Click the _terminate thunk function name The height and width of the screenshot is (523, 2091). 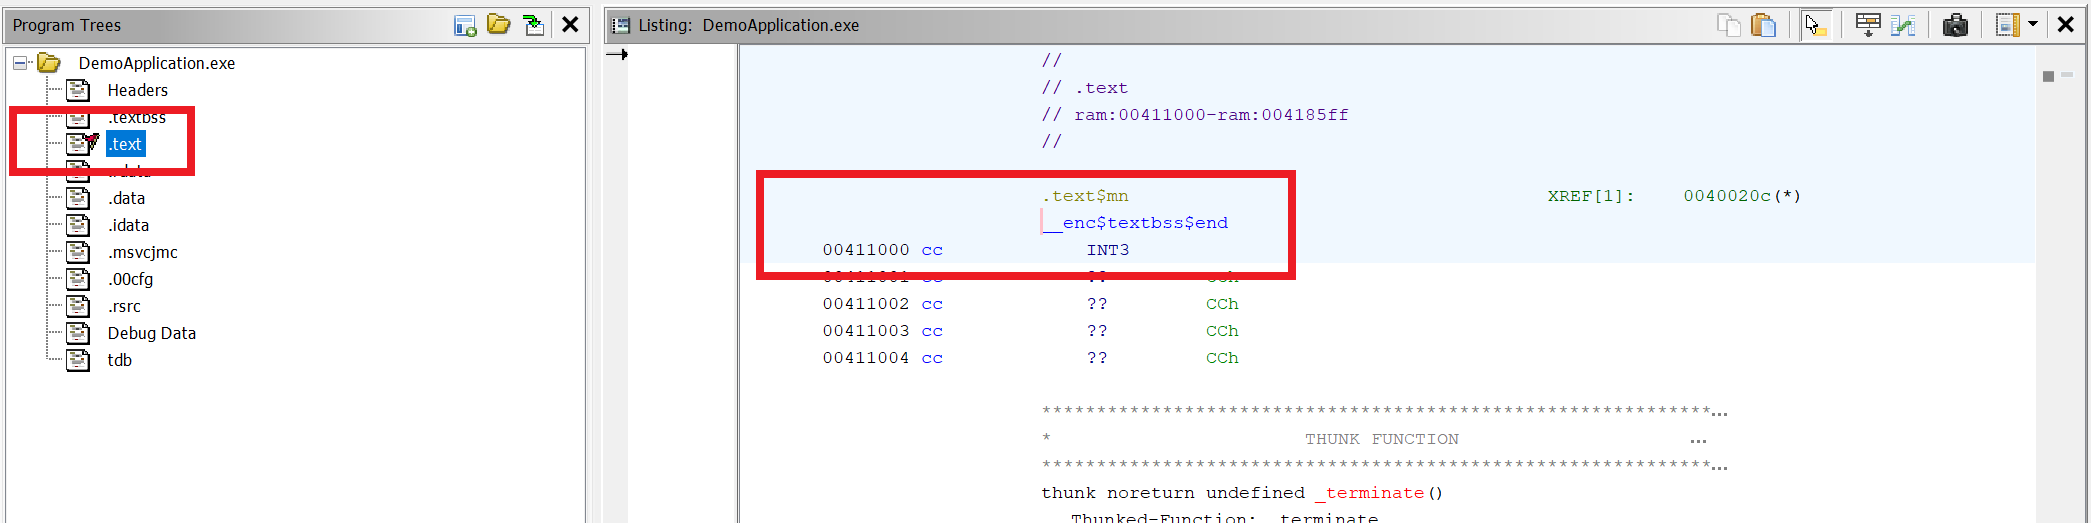tap(1369, 493)
